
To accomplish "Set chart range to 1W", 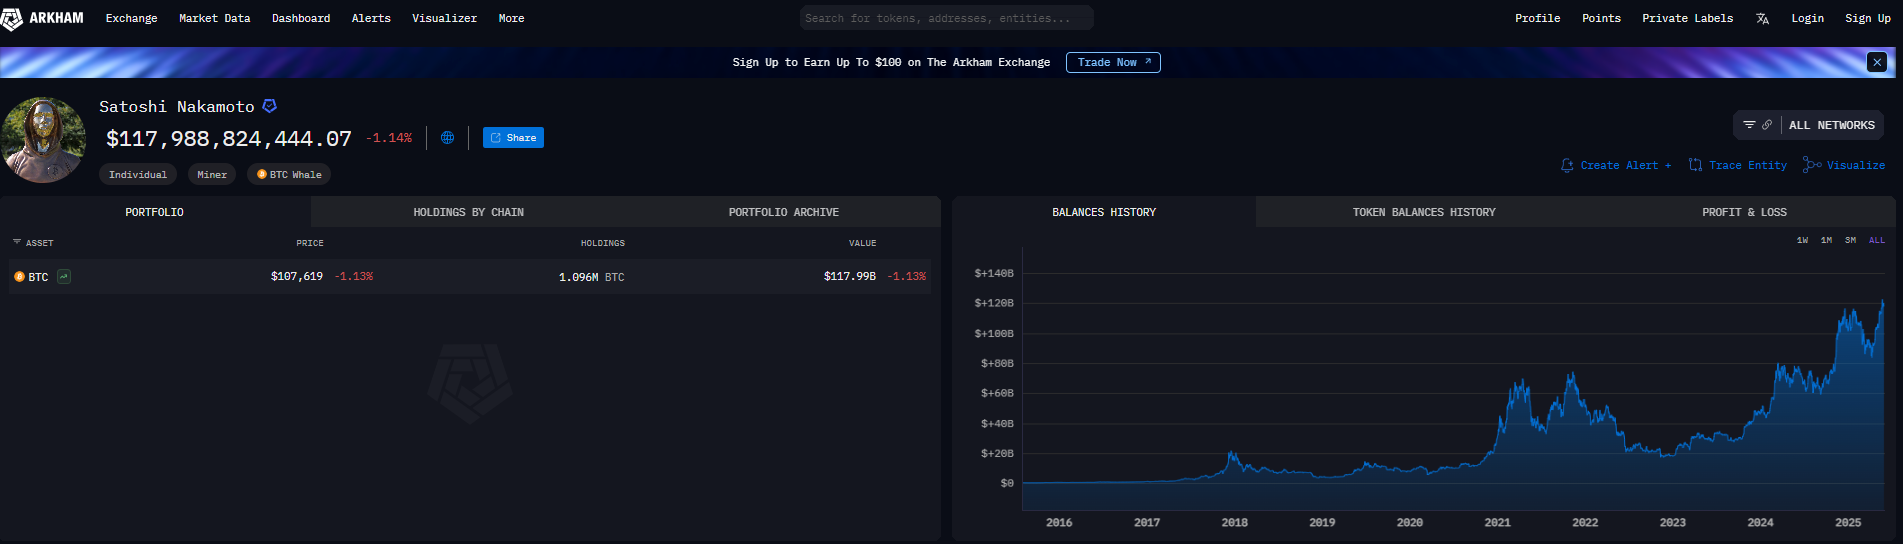I will (1802, 240).
